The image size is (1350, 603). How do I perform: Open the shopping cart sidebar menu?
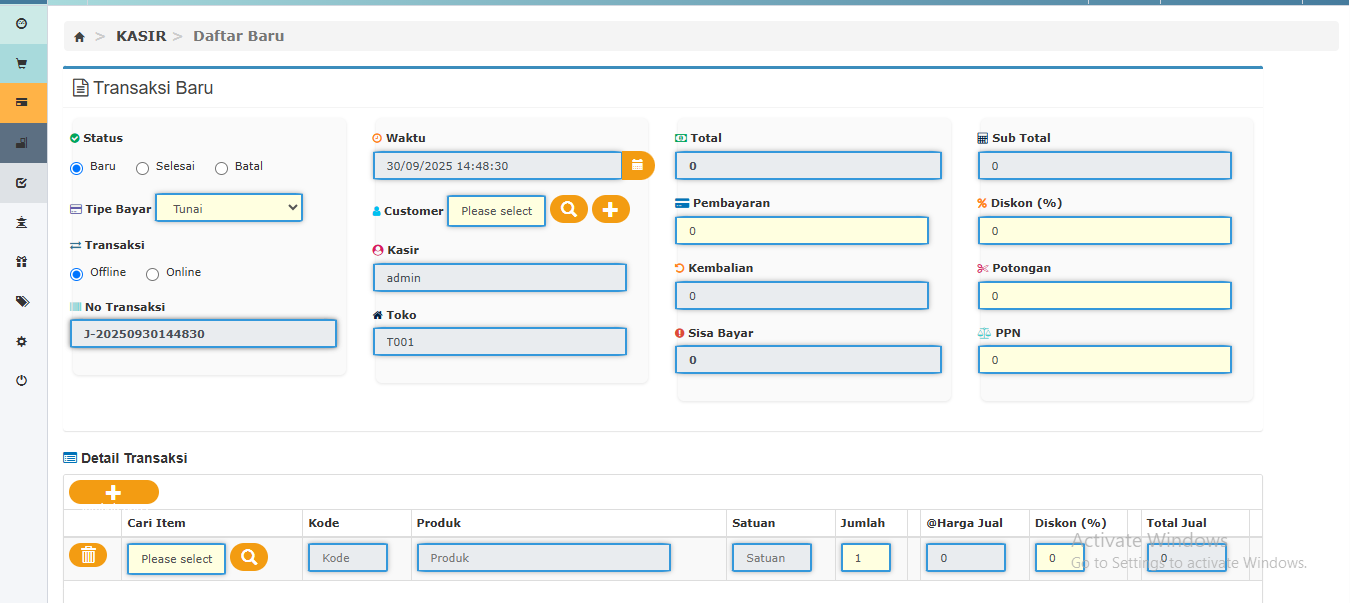pyautogui.click(x=21, y=63)
